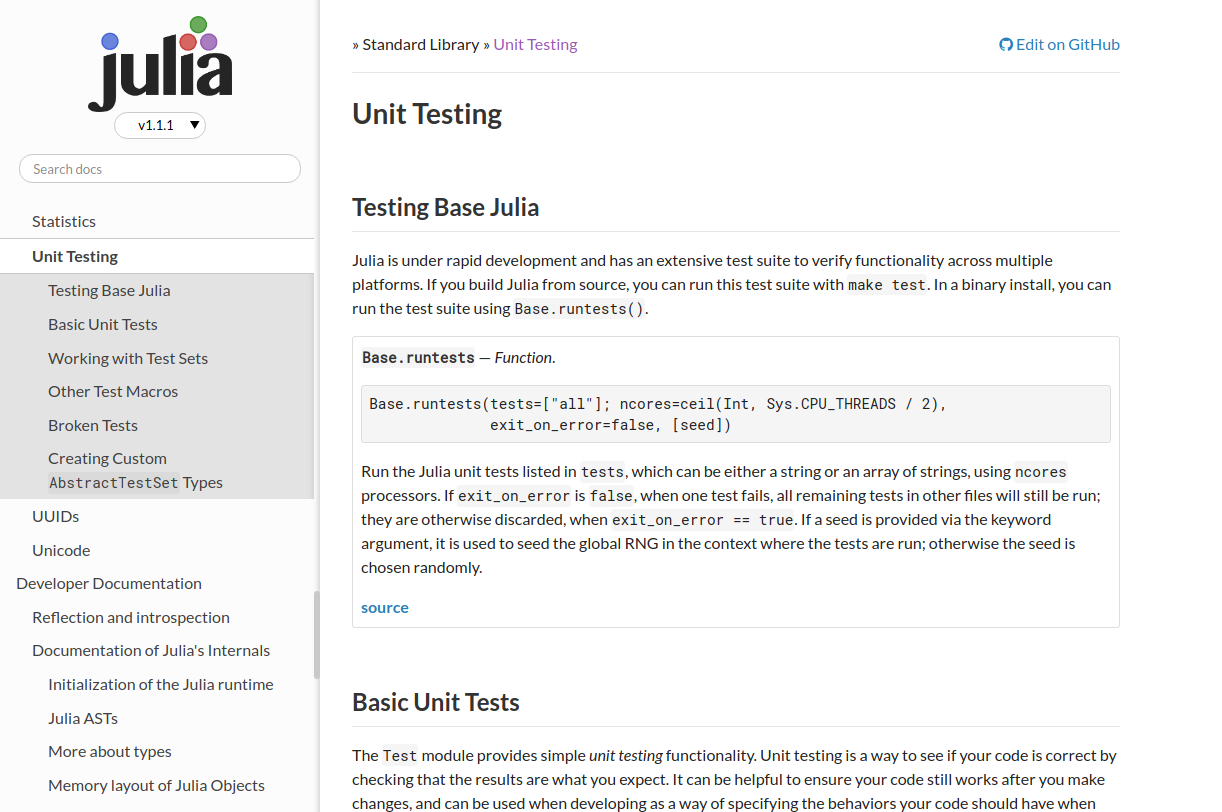Open More about types page
The image size is (1222, 812).
[x=110, y=751]
